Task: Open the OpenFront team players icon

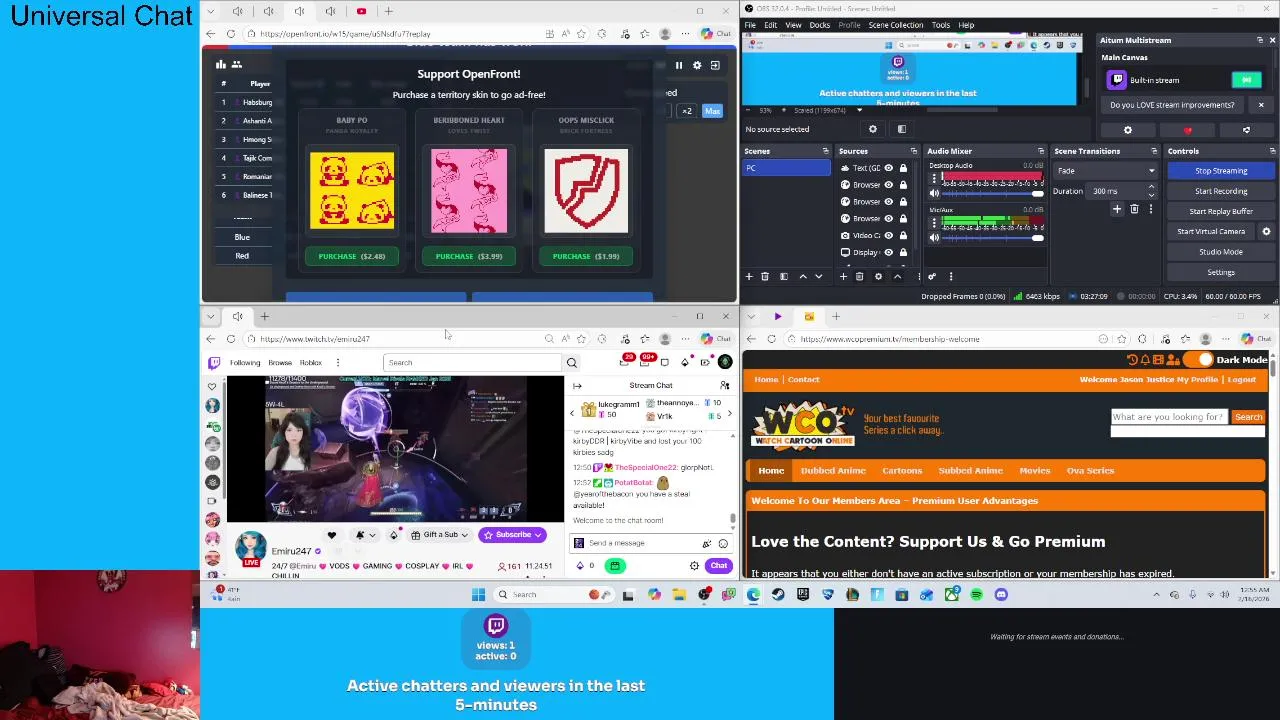Action: pos(237,65)
